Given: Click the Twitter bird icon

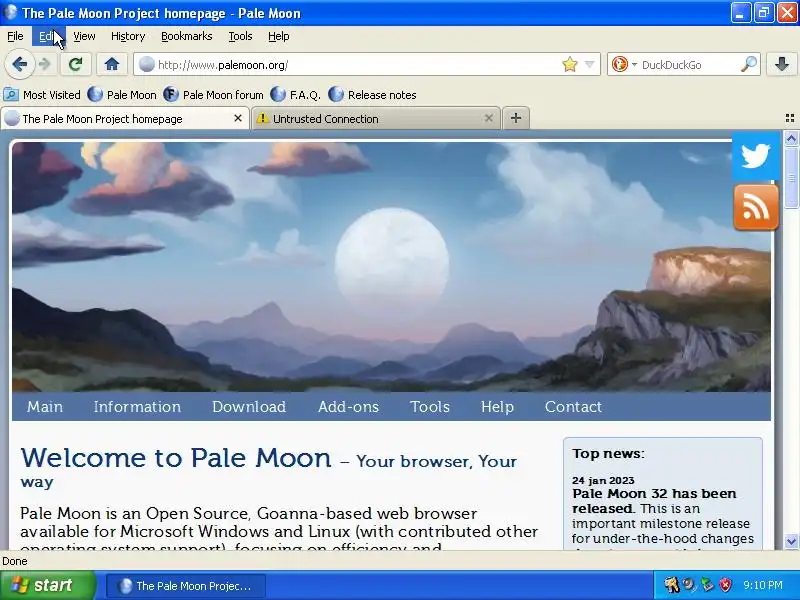Looking at the screenshot, I should point(756,156).
